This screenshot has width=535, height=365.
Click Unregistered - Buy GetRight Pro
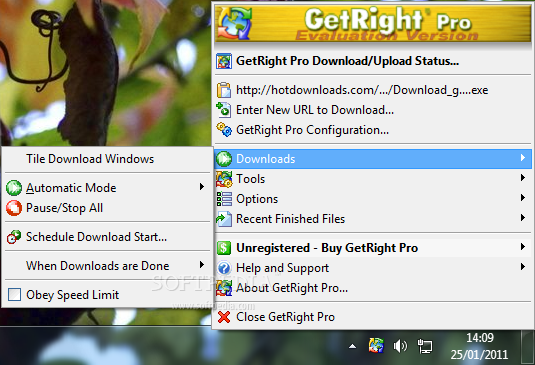click(373, 248)
